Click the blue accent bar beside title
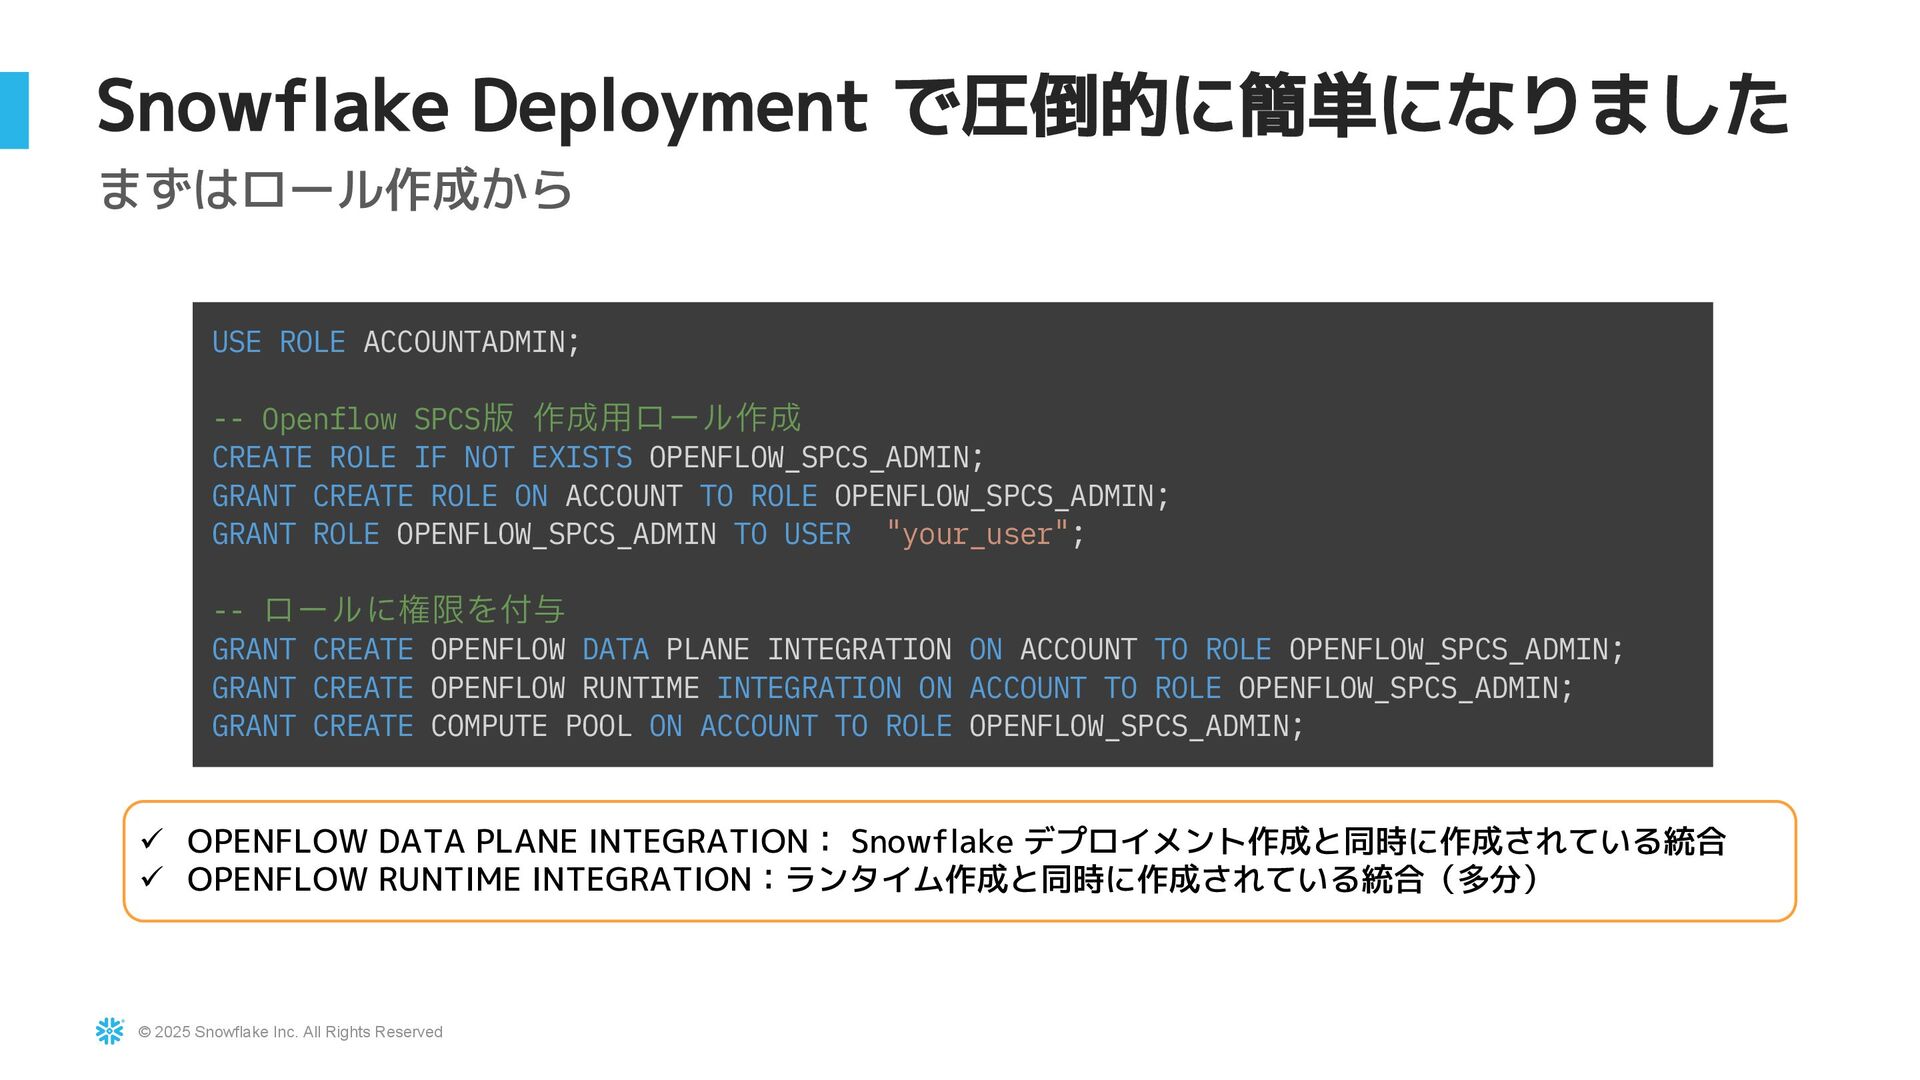This screenshot has height=1080, width=1920. pyautogui.click(x=14, y=110)
